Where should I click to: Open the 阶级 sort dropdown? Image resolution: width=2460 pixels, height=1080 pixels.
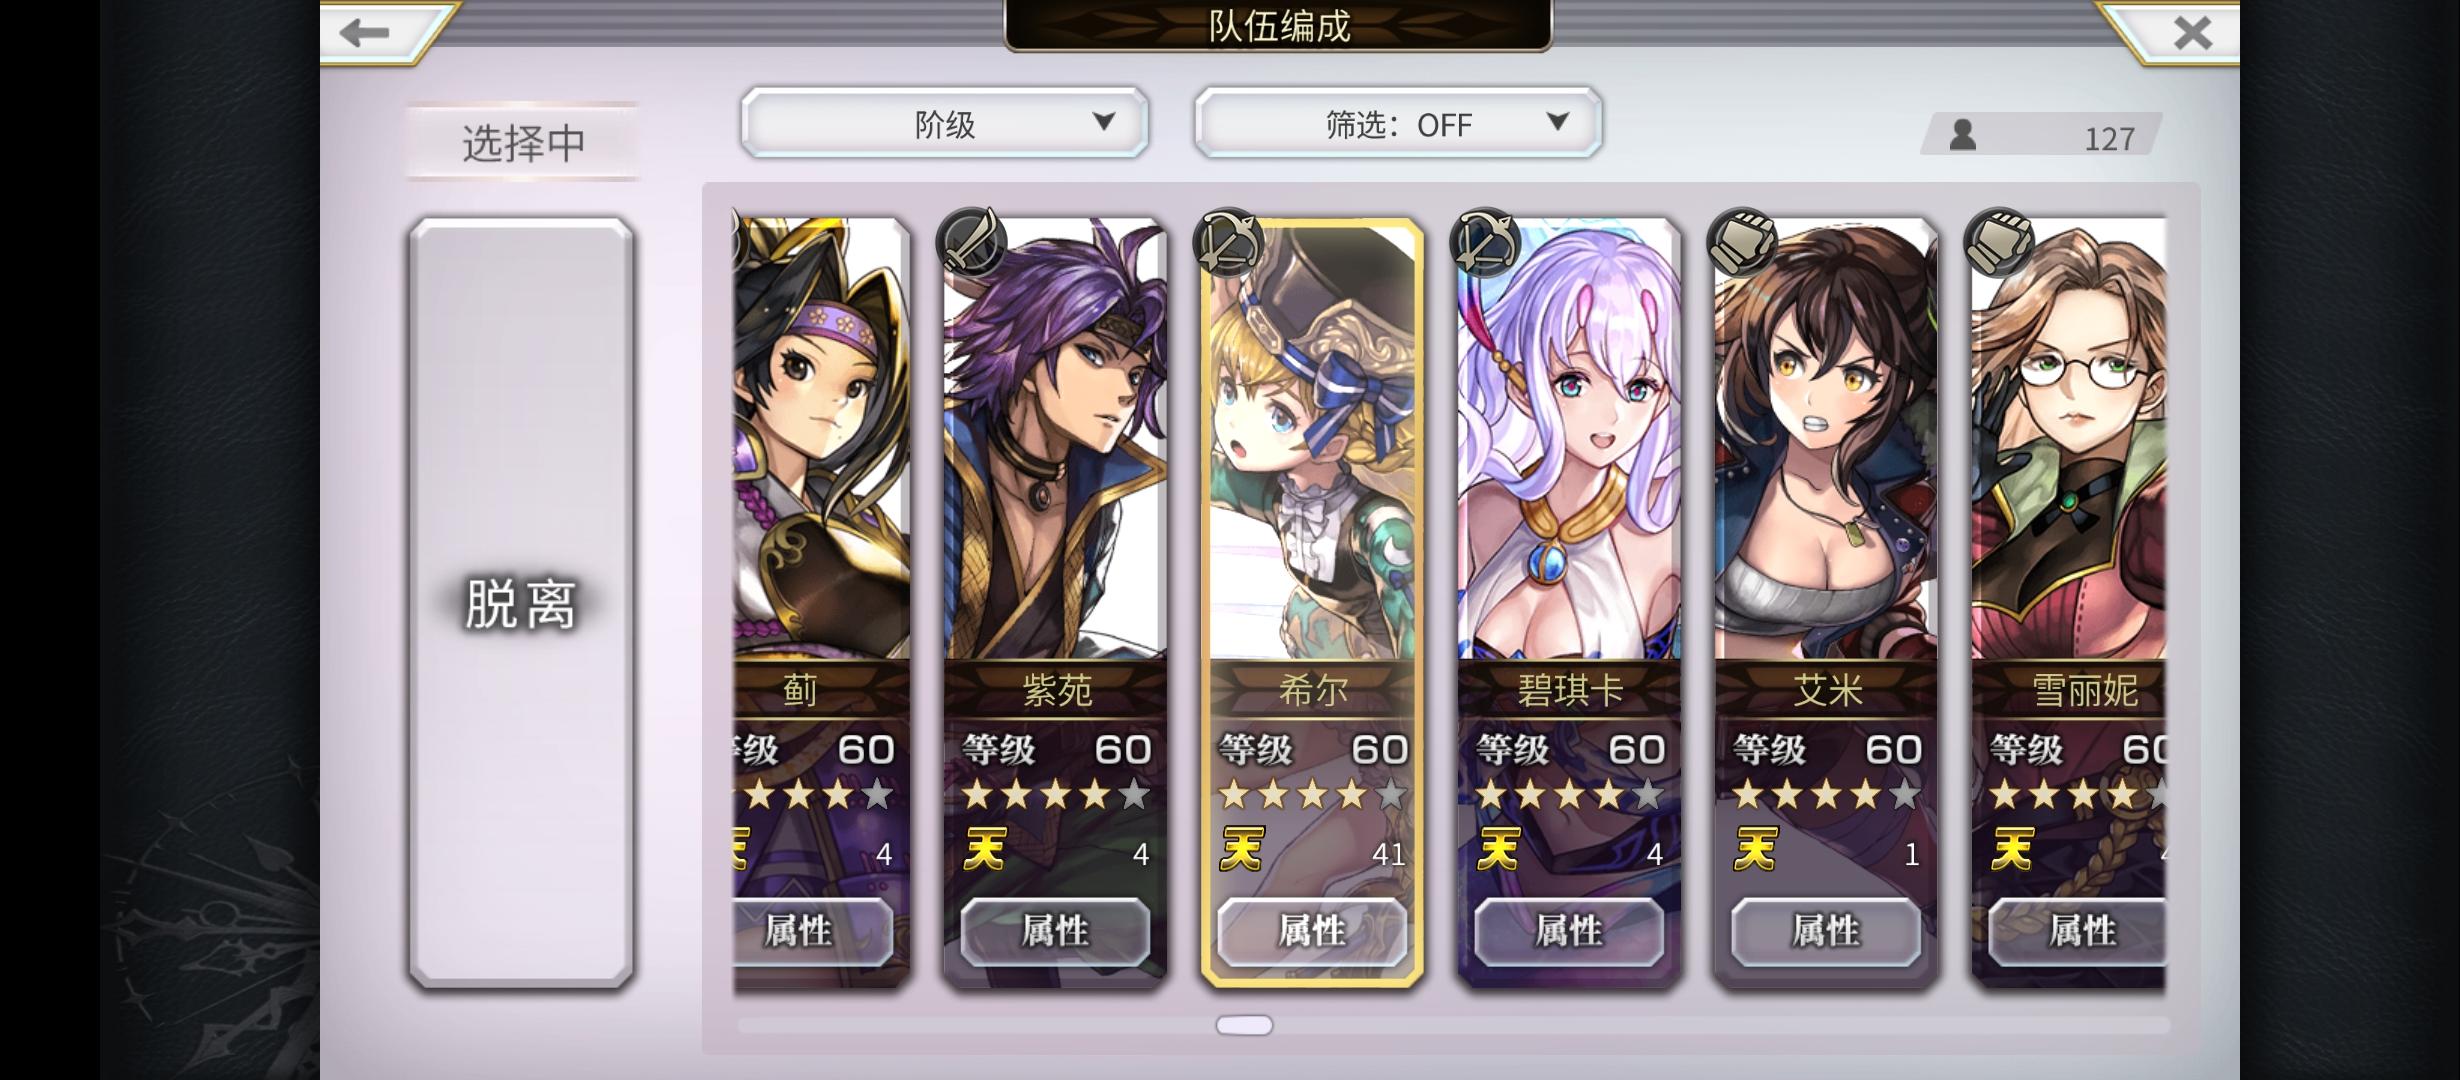[x=944, y=123]
